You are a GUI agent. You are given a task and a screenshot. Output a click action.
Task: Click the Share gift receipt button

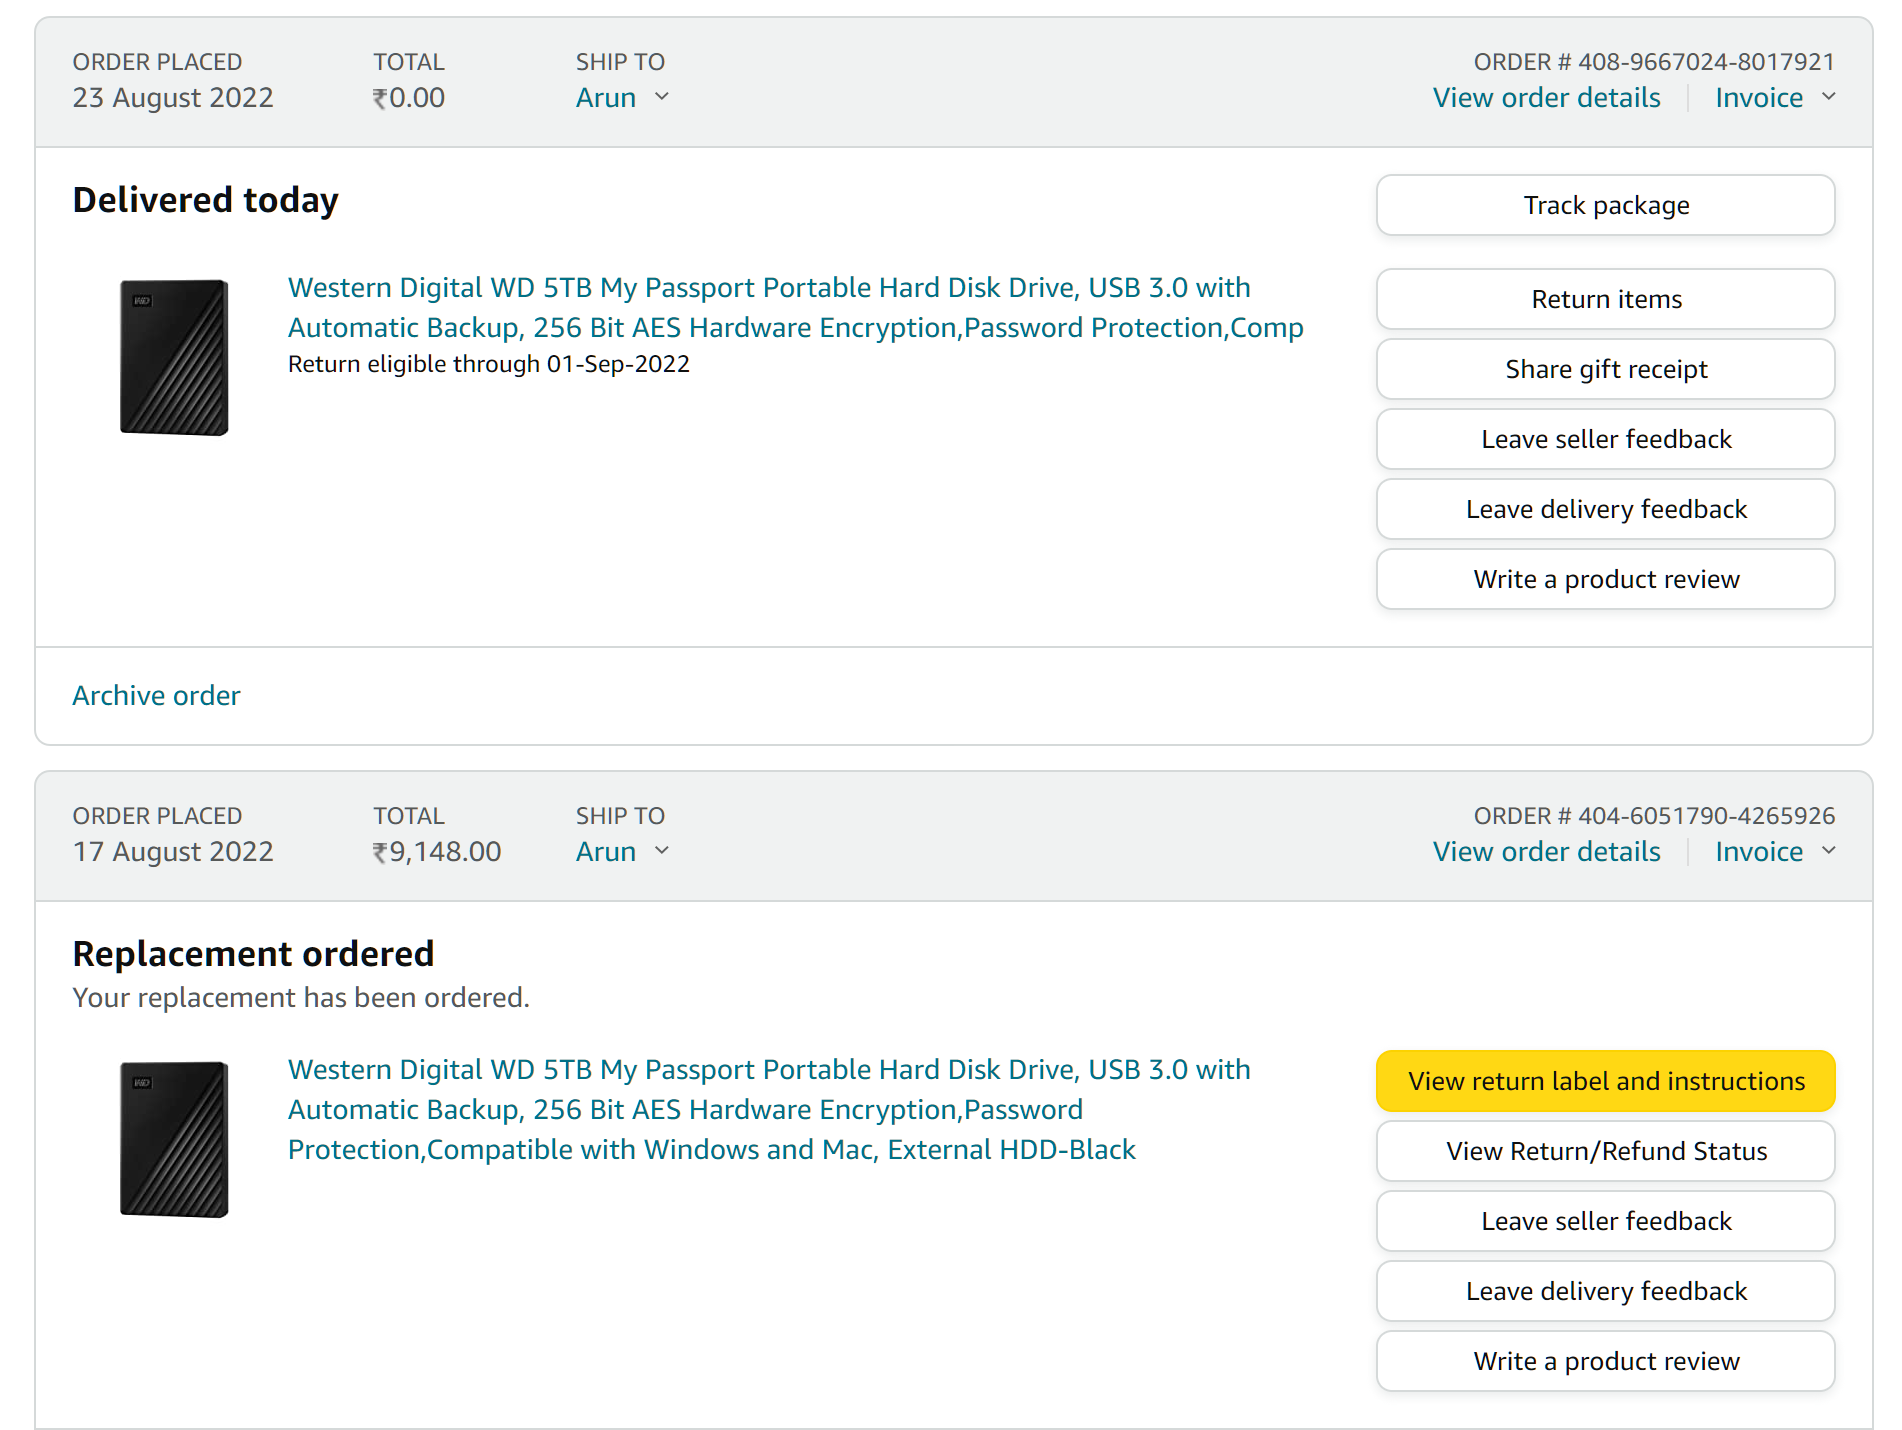coord(1605,369)
